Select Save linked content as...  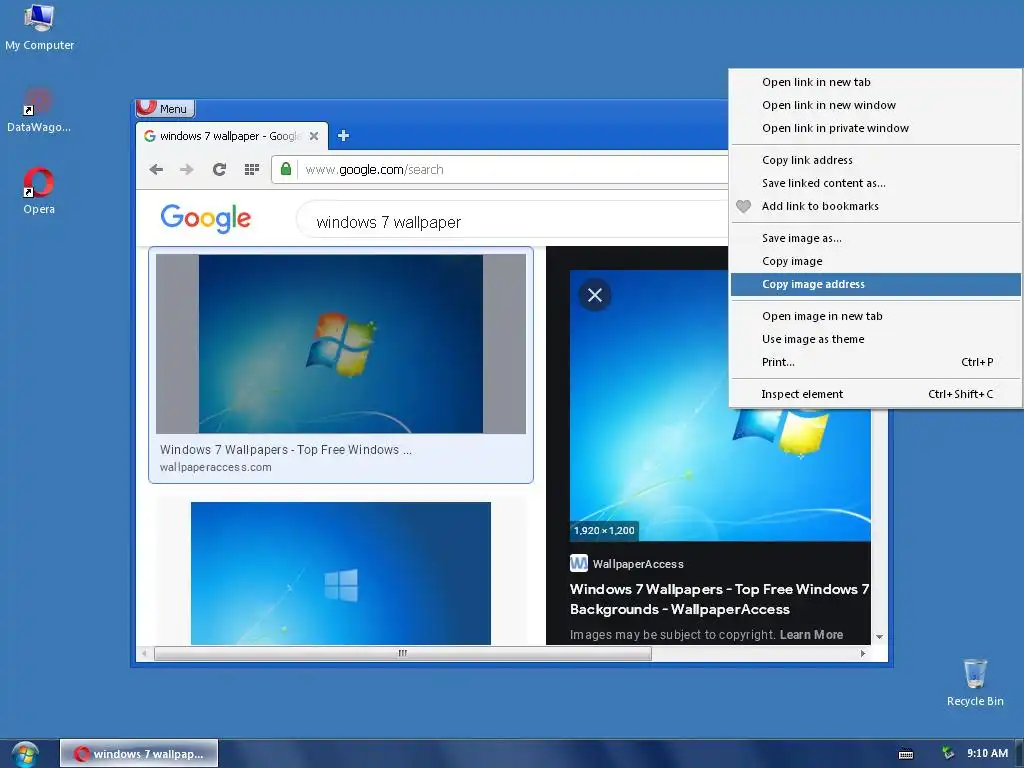click(x=875, y=183)
